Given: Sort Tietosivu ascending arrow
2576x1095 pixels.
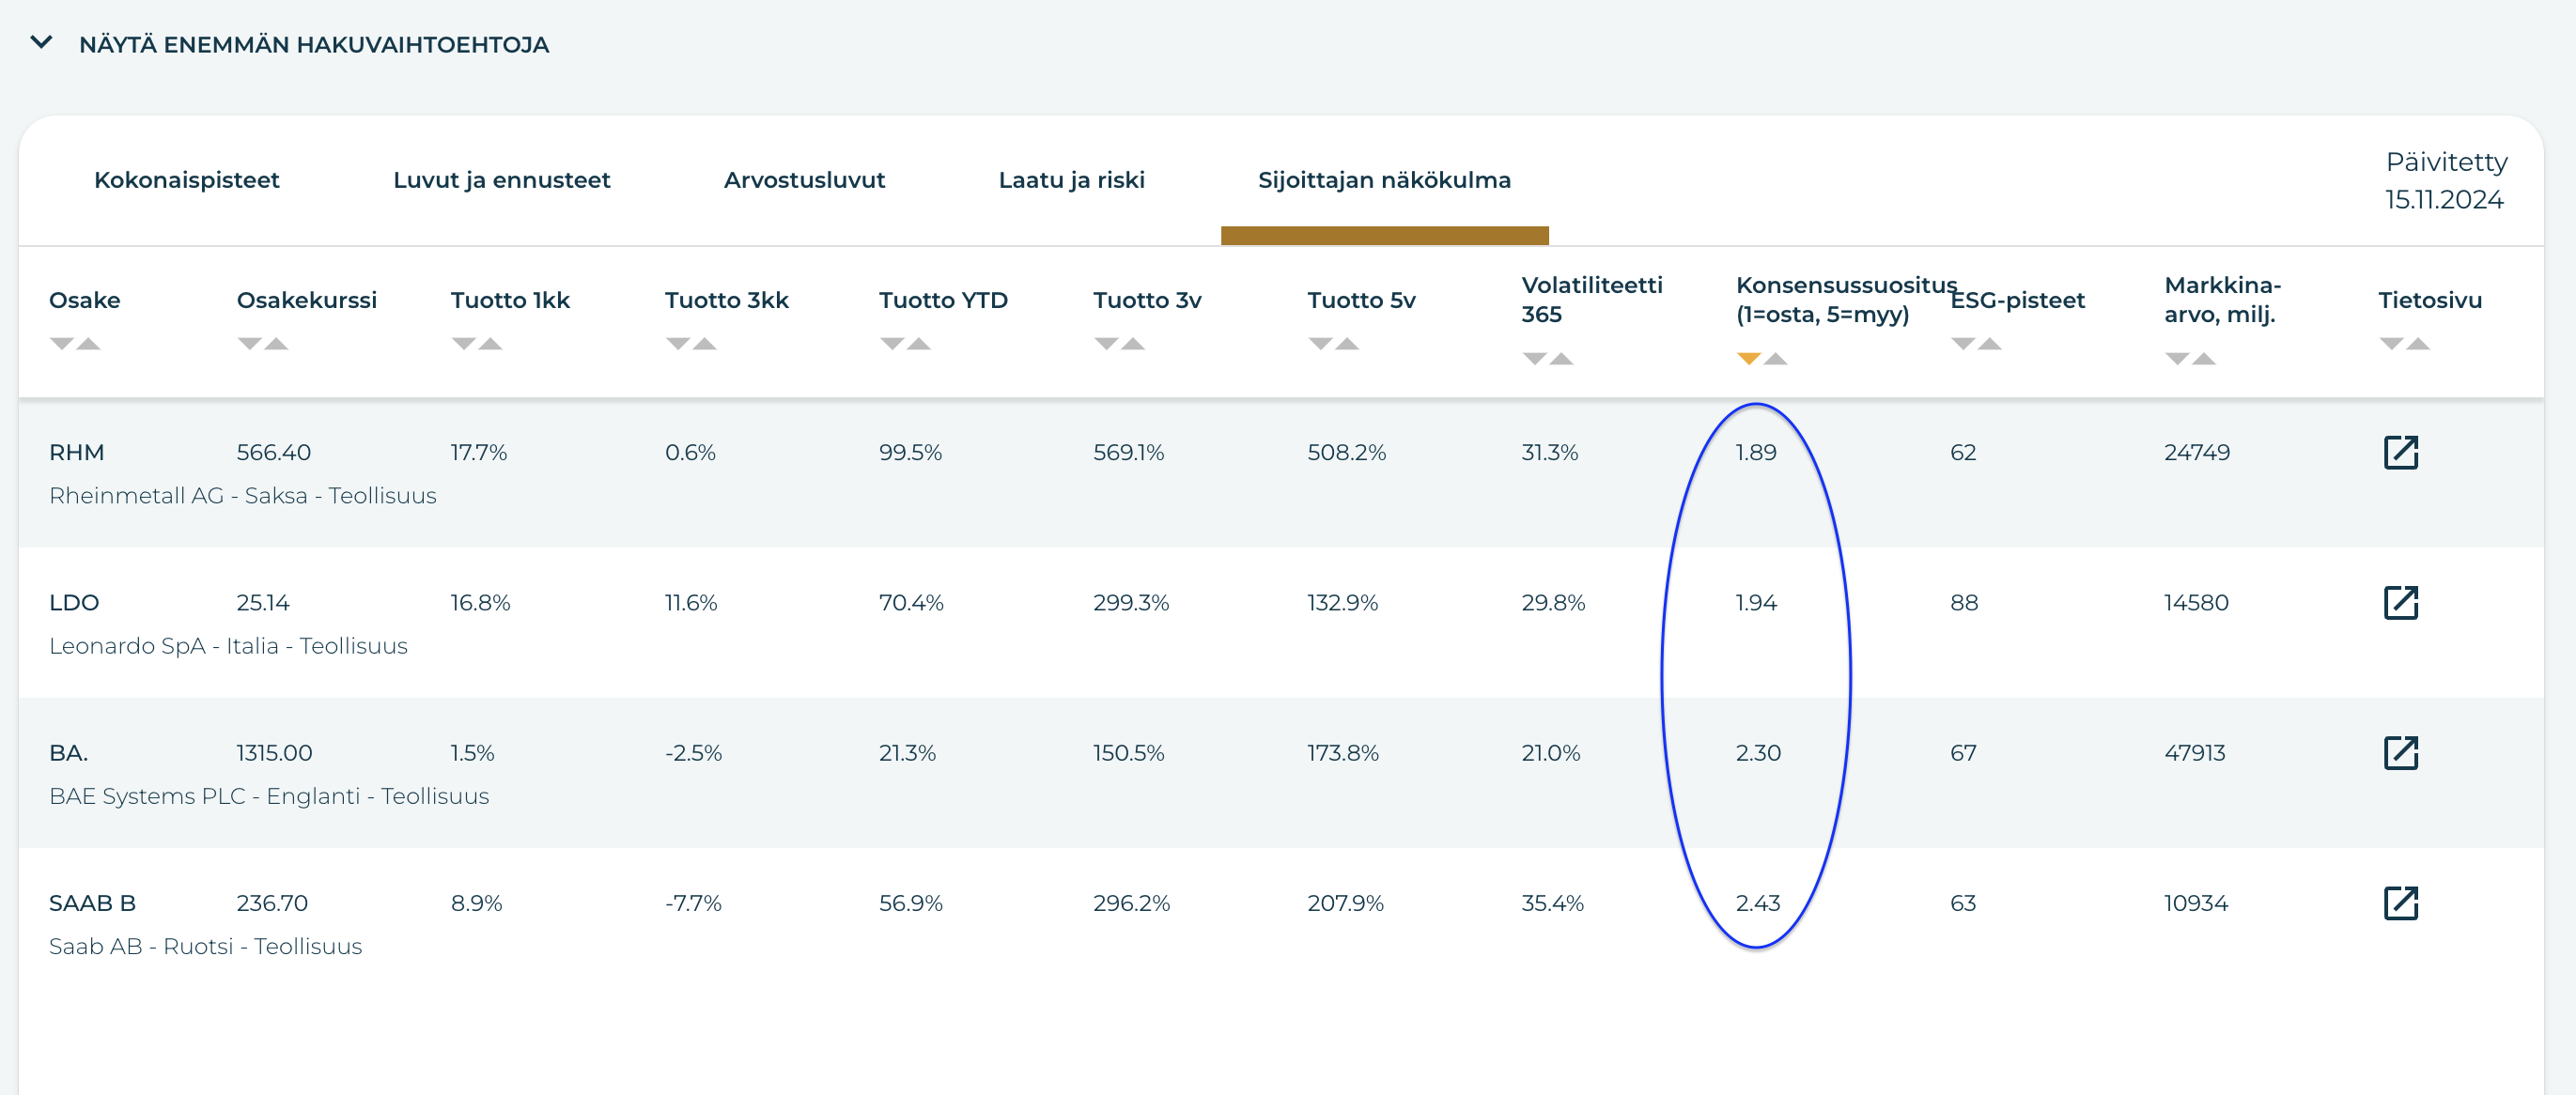Looking at the screenshot, I should (2418, 343).
